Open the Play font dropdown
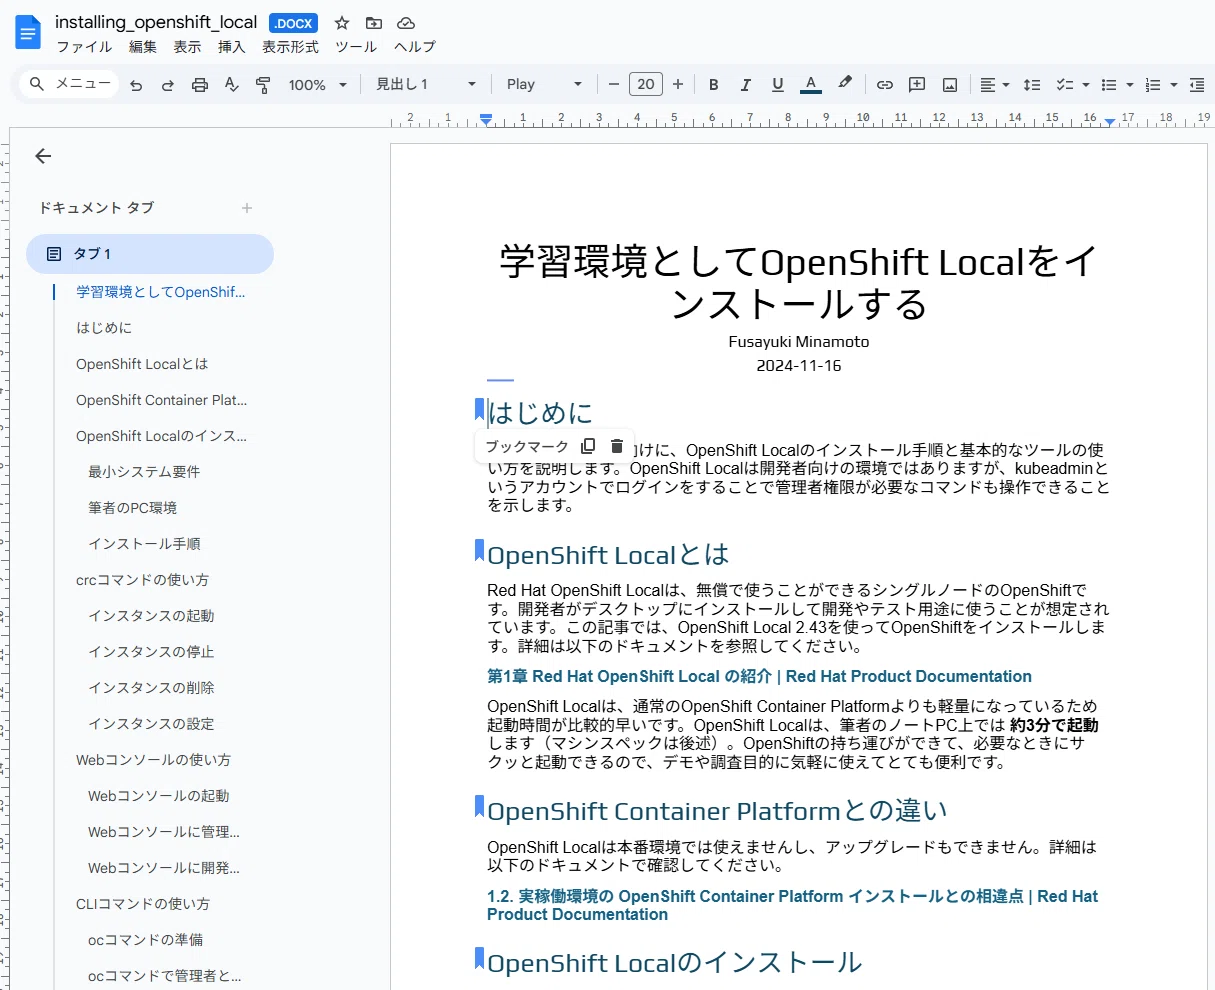 click(544, 85)
